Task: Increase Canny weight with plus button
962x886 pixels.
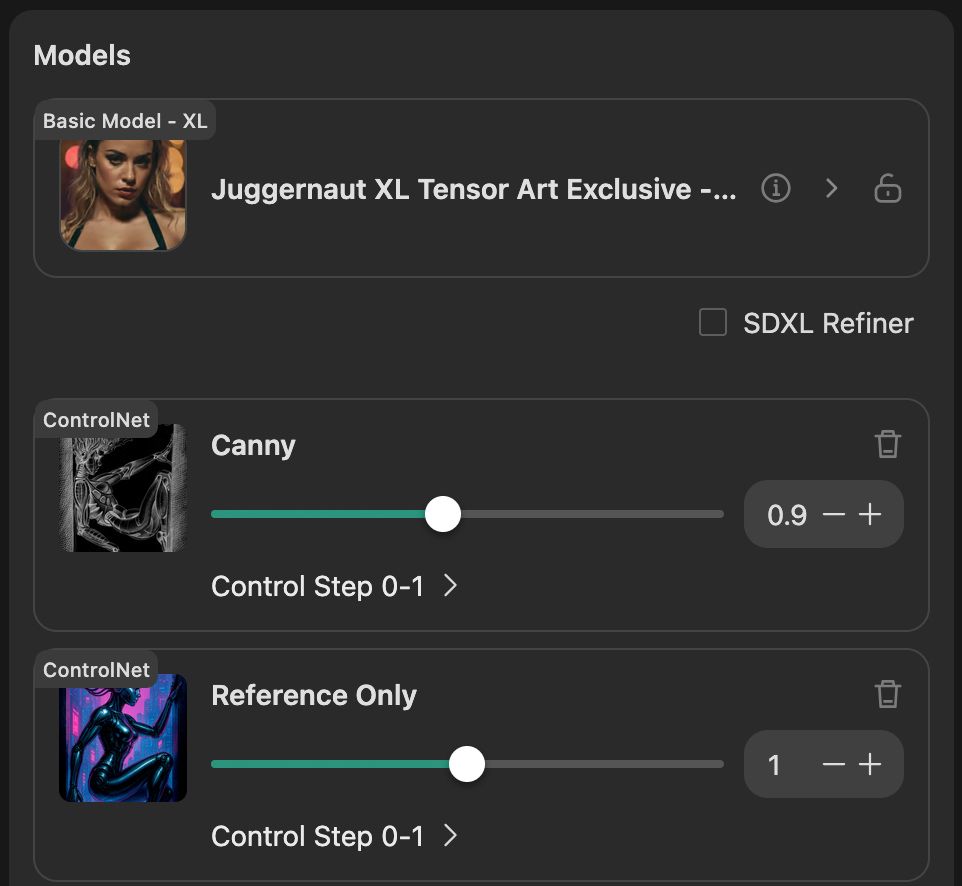Action: 871,515
